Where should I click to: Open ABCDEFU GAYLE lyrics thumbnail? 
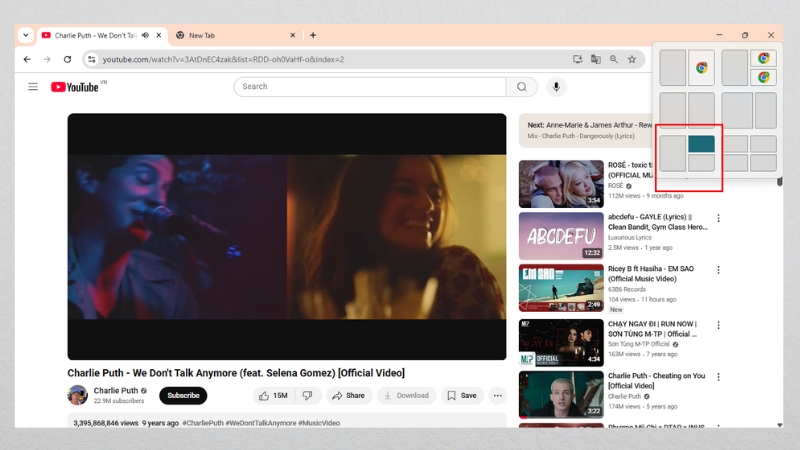click(561, 236)
